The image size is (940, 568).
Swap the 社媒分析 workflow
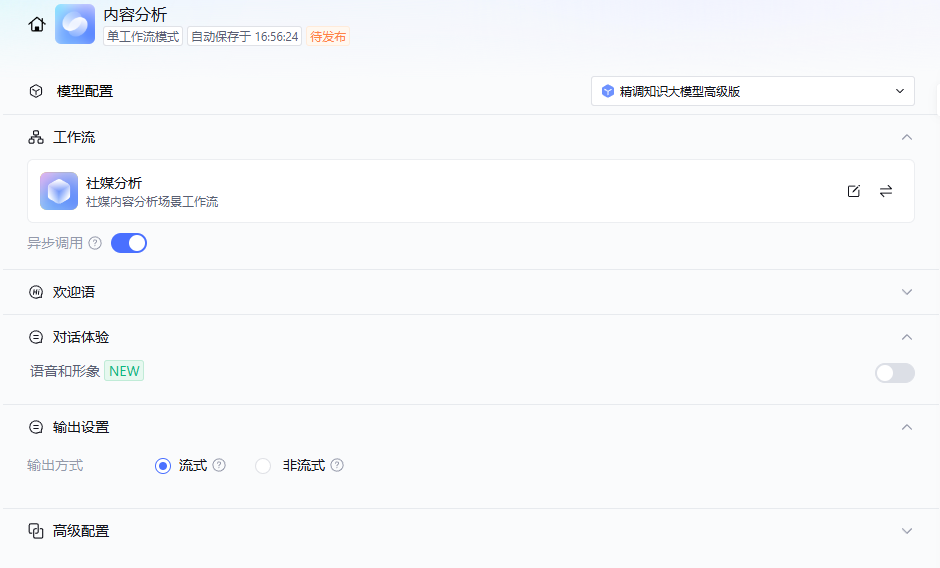886,191
